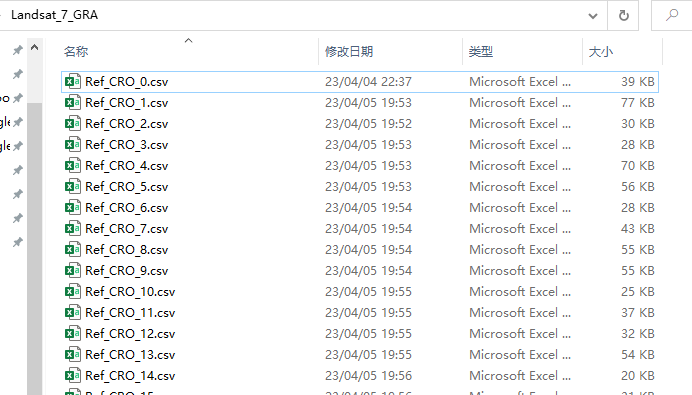692x395 pixels.
Task: Click the refresh icon beside the address bar
Action: coord(623,15)
